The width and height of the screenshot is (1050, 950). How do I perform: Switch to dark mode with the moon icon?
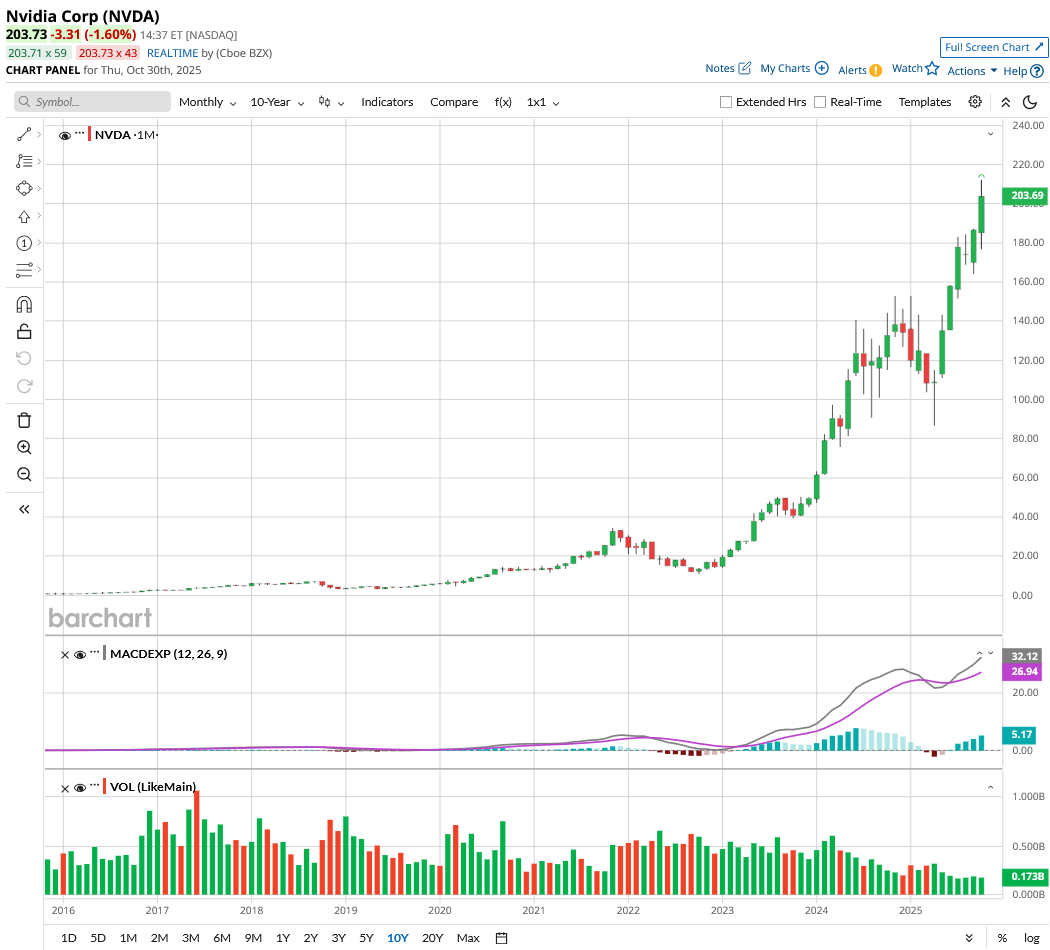point(1030,102)
